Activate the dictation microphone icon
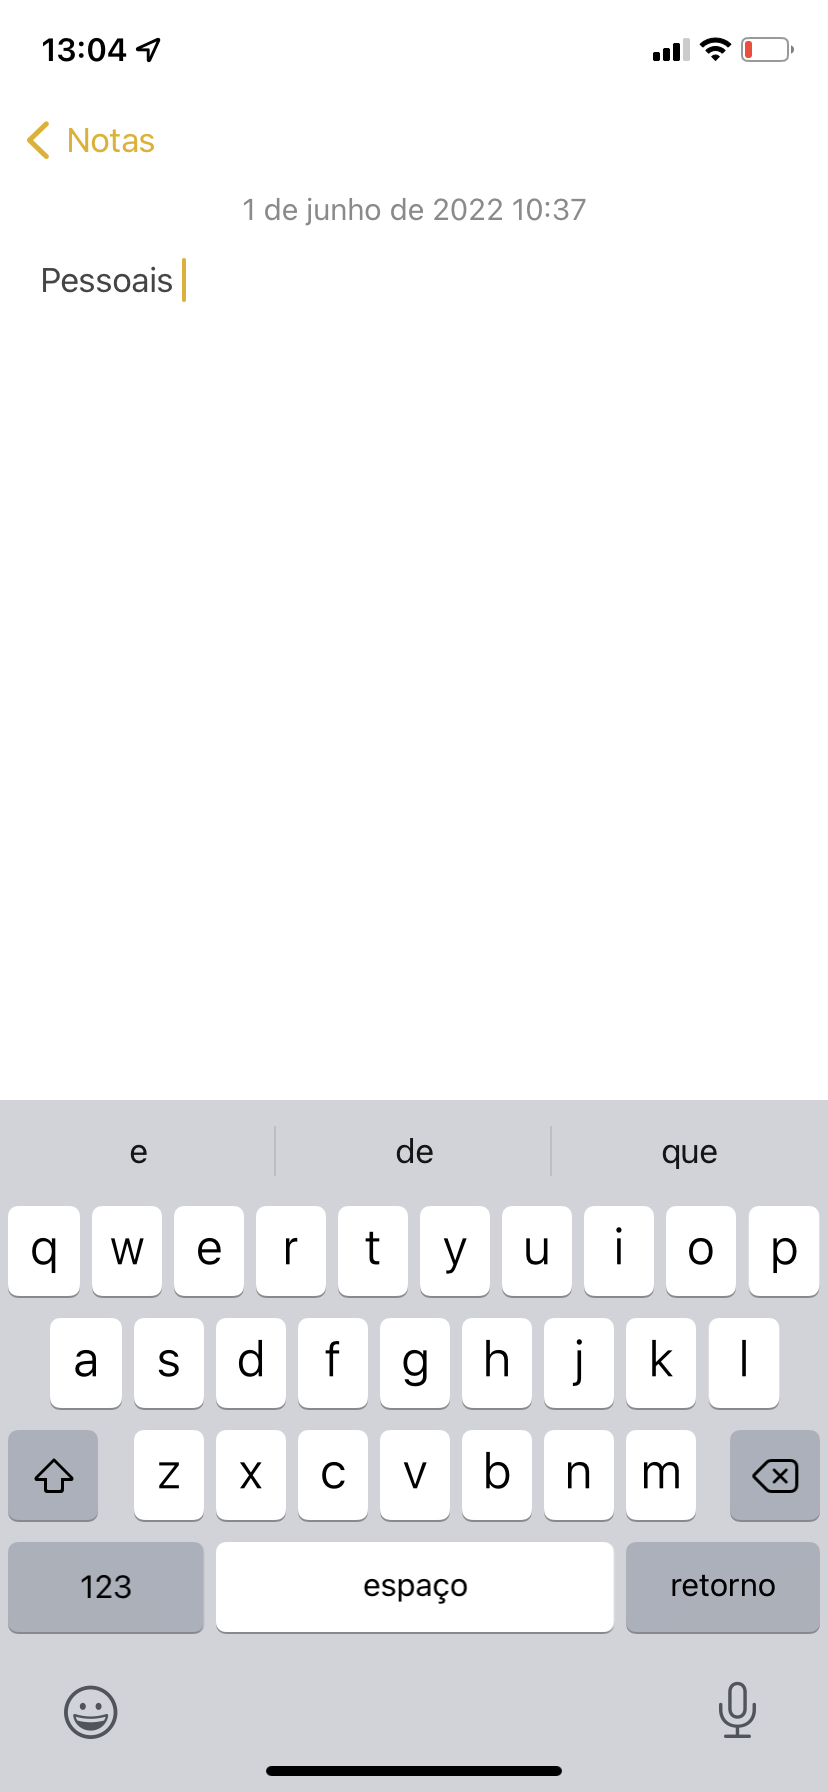828x1792 pixels. point(737,1710)
